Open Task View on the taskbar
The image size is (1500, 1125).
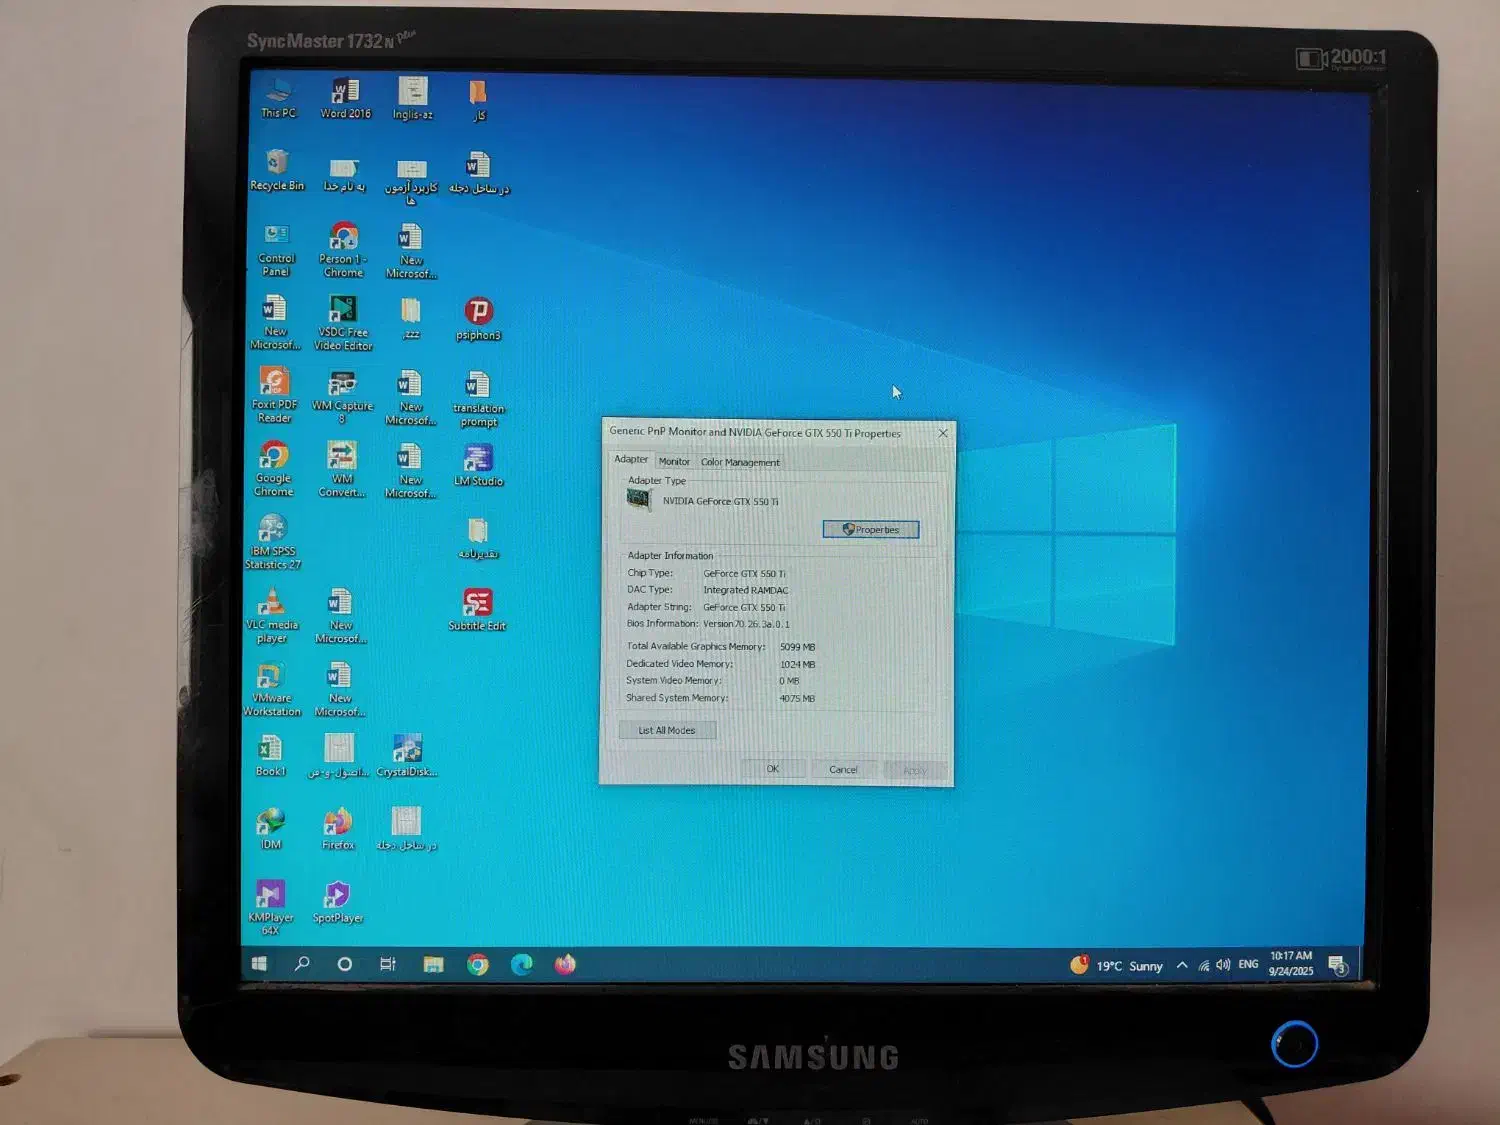point(388,964)
